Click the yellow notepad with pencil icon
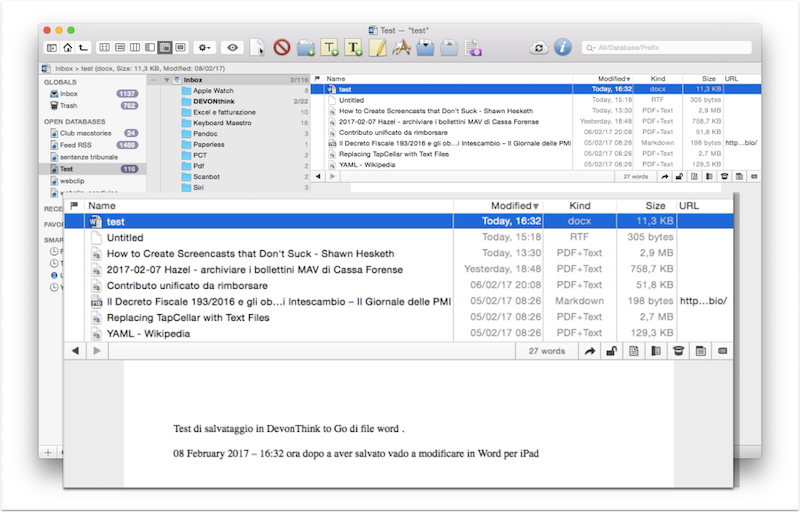Image resolution: width=800 pixels, height=512 pixels. 378,47
